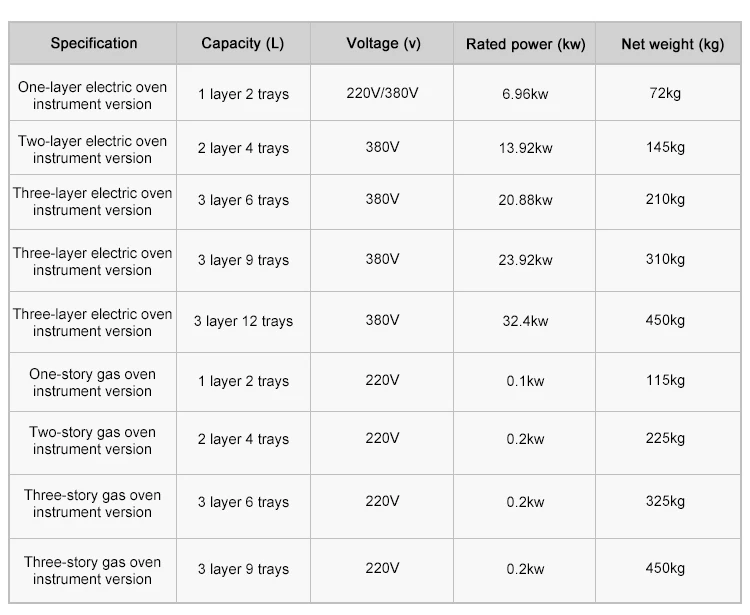
Task: Click the 0.1kw rated power cell
Action: [525, 382]
